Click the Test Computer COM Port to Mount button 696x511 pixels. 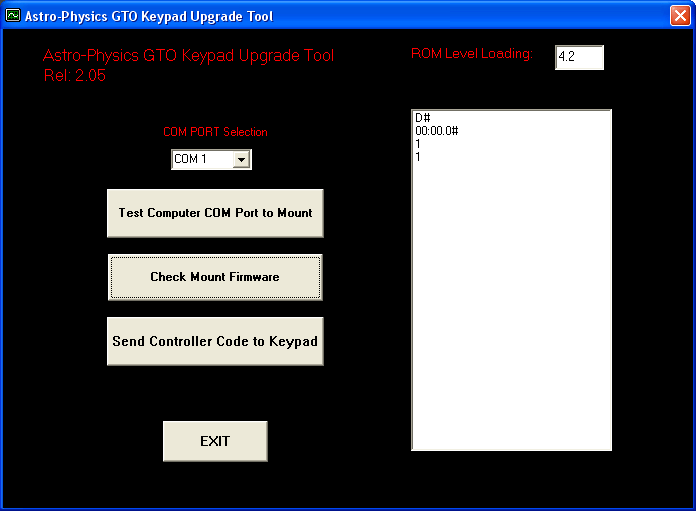[x=215, y=213]
